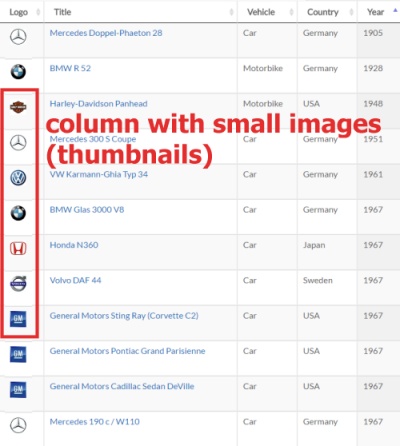Screen dimensions: 400x446
Task: Open Mercedes Doppel-Phaeton 28 link
Action: click(106, 33)
